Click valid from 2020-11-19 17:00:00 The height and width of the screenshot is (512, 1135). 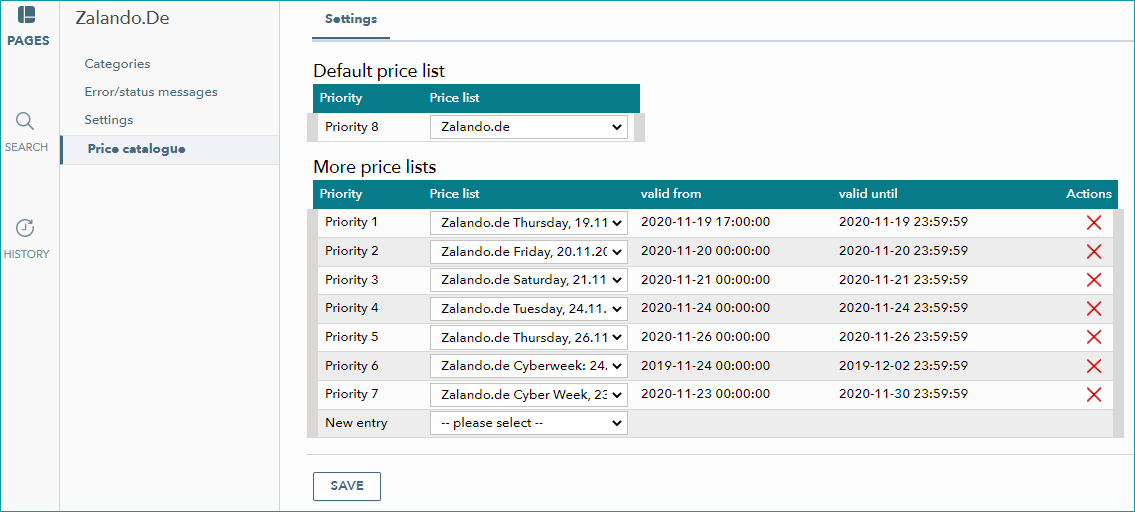(x=705, y=222)
